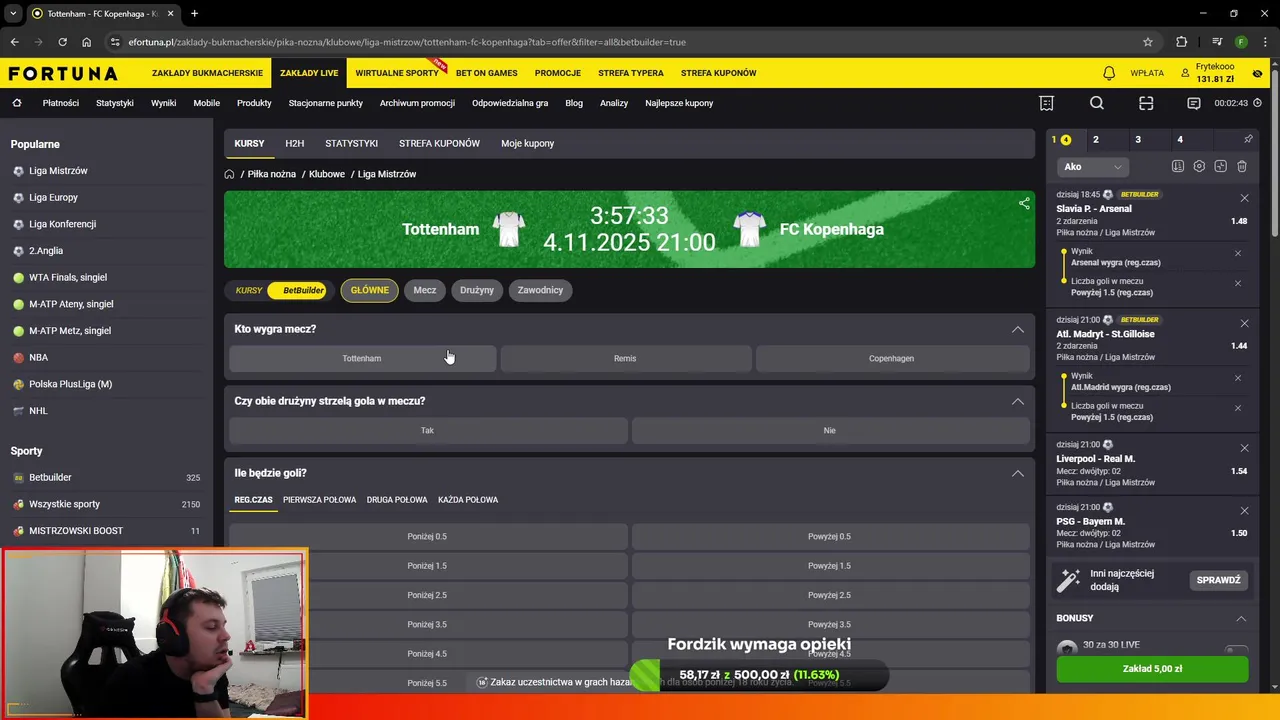Remove Atl.Madrid wygra selection from betslip
1280x720 pixels.
click(x=1238, y=378)
